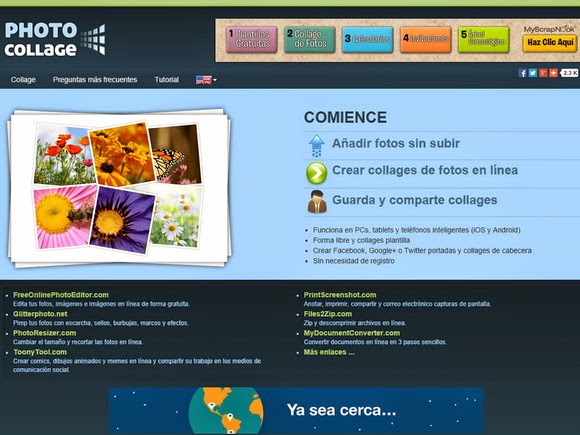The height and width of the screenshot is (435, 580).
Task: Open Files2Zip.com link
Action: [328, 314]
